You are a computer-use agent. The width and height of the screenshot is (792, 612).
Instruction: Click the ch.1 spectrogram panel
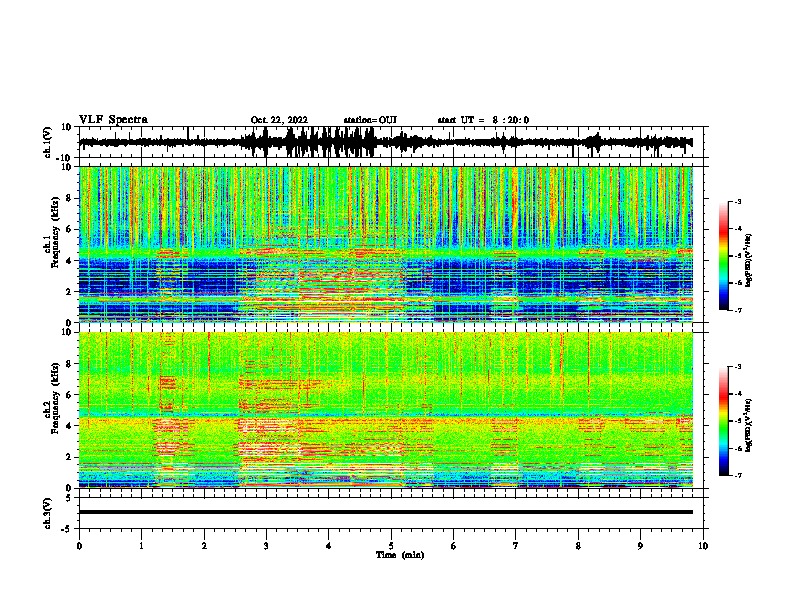tap(386, 244)
